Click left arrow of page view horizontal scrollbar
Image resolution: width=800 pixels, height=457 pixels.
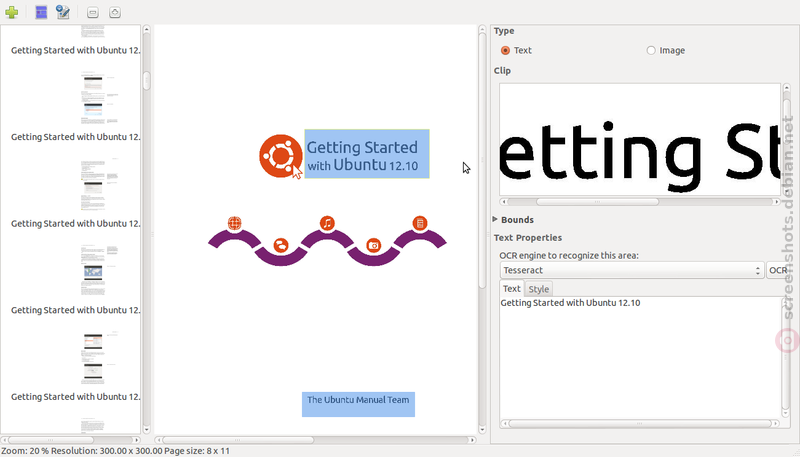click(159, 440)
